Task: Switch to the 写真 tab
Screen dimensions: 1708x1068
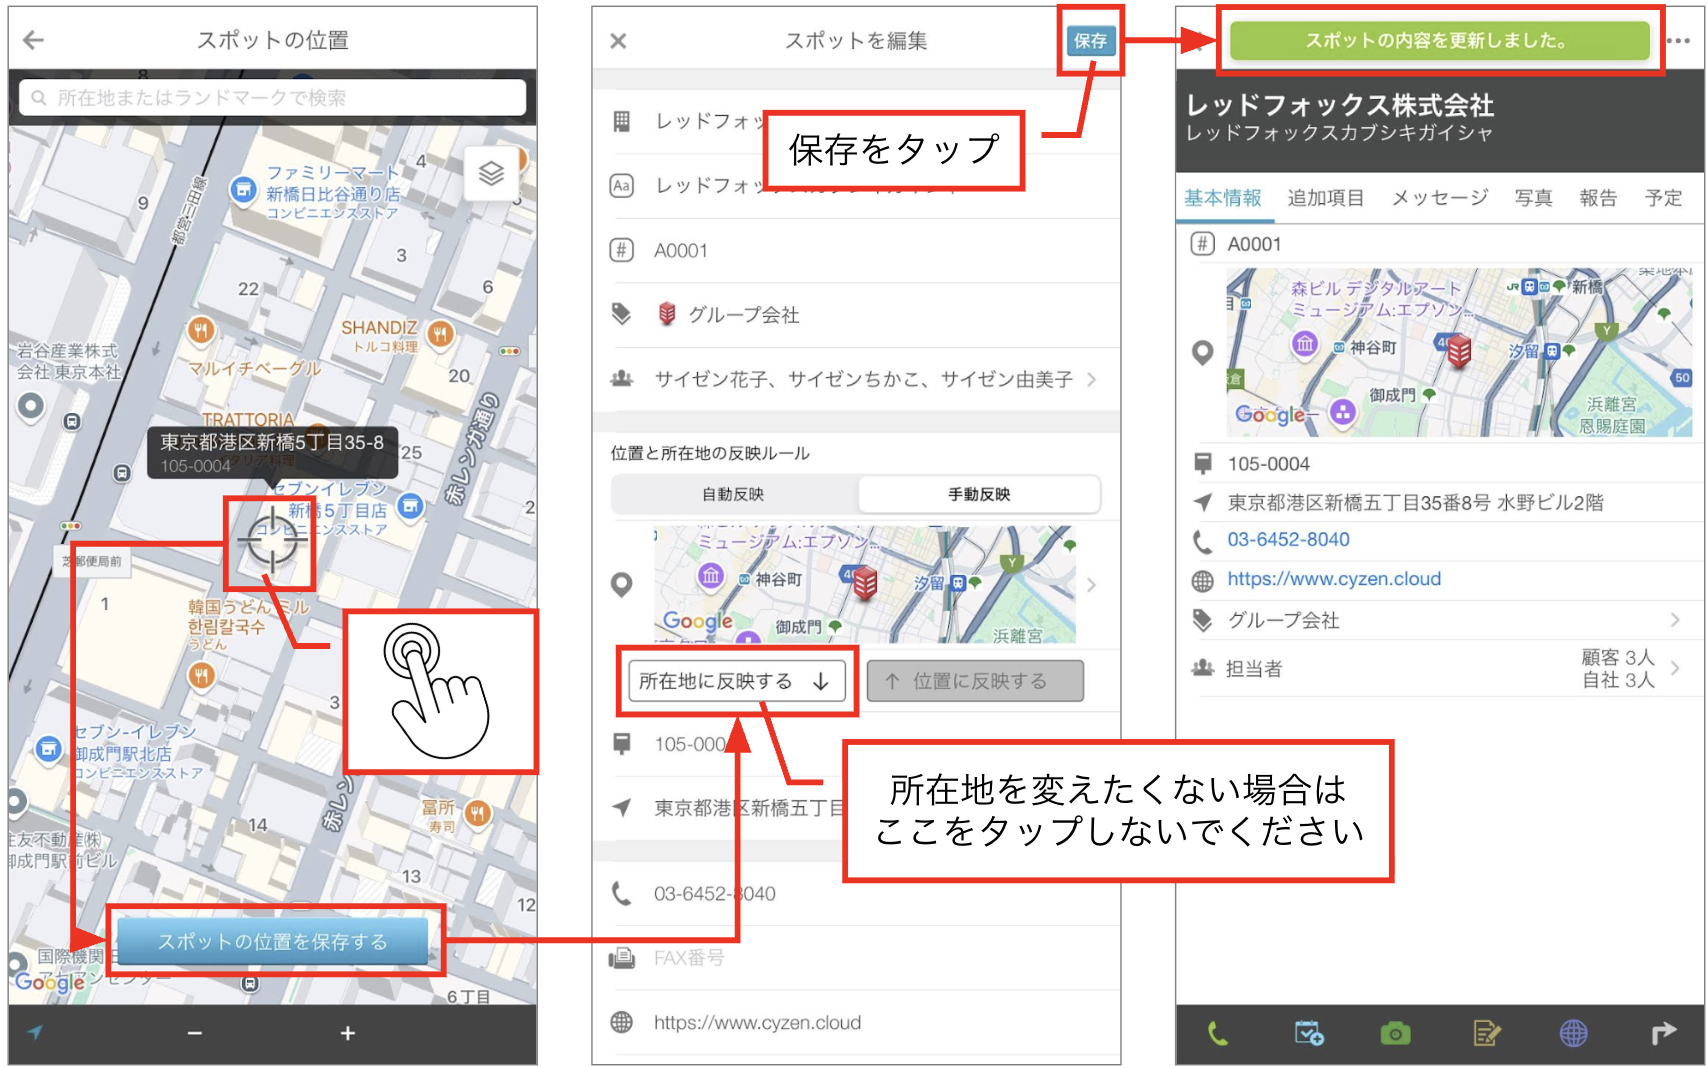Action: 1533,198
